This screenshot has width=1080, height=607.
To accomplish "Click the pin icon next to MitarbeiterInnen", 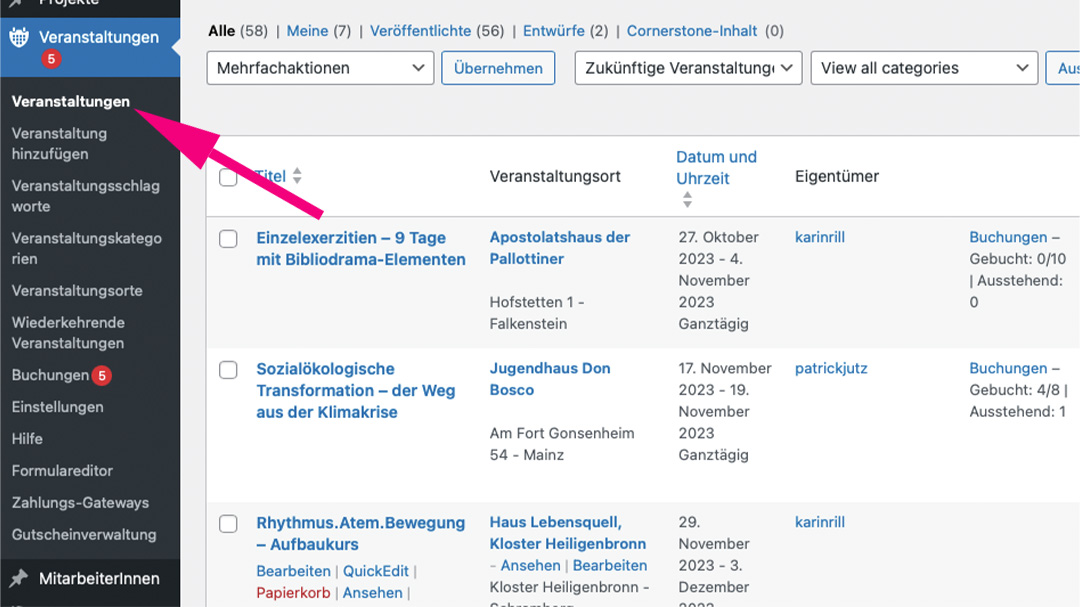I will [18, 578].
